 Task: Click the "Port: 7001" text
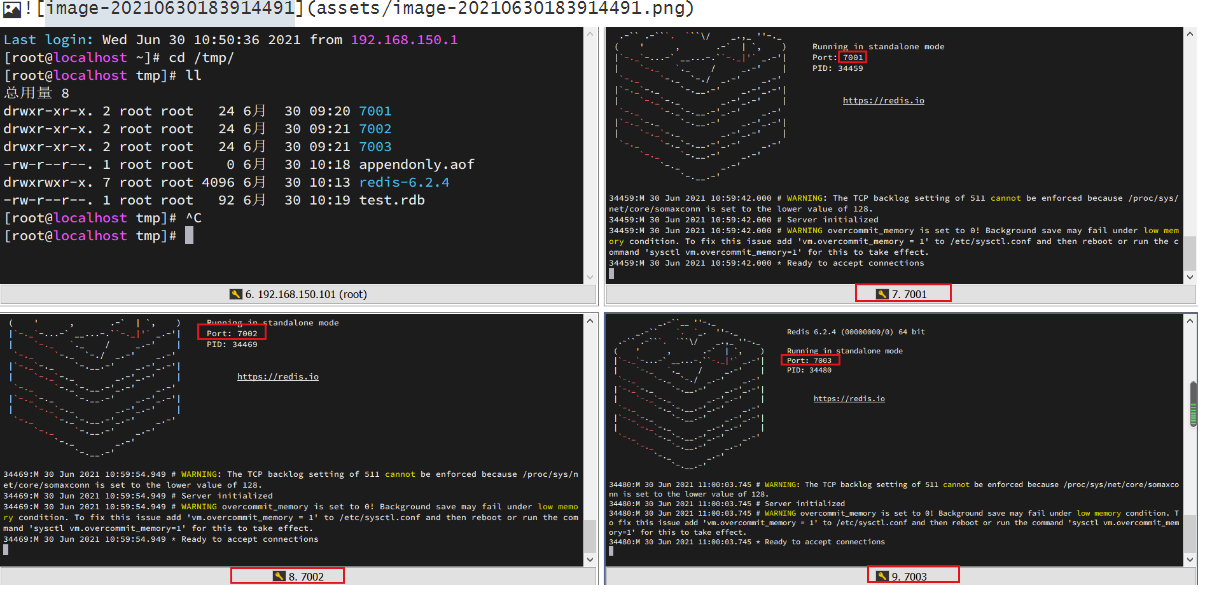(838, 58)
